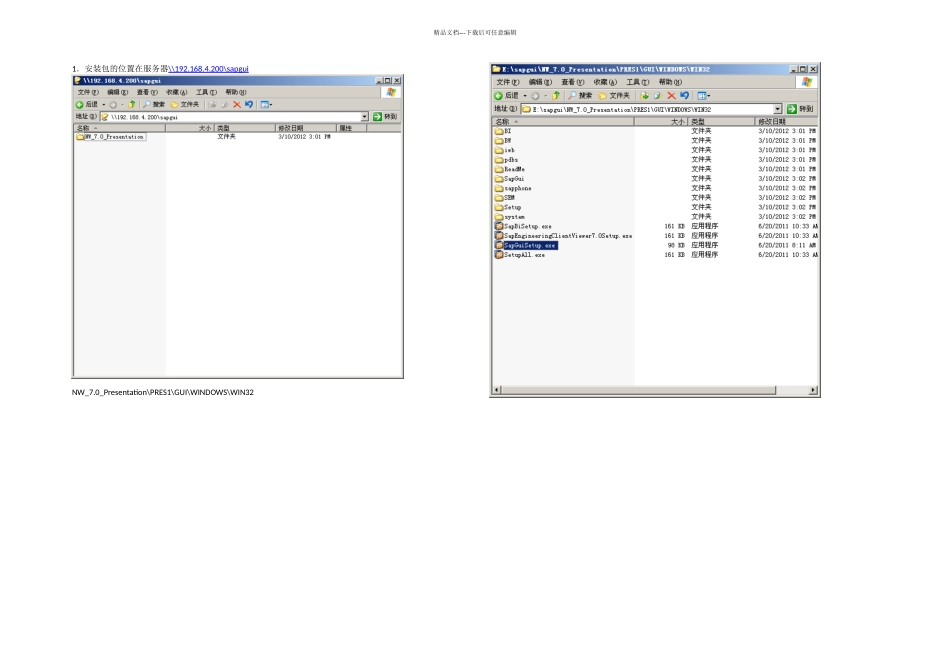Viewport: 950px width, 672px height.
Task: Open address bar dropdown in left sapgui window
Action: [364, 116]
